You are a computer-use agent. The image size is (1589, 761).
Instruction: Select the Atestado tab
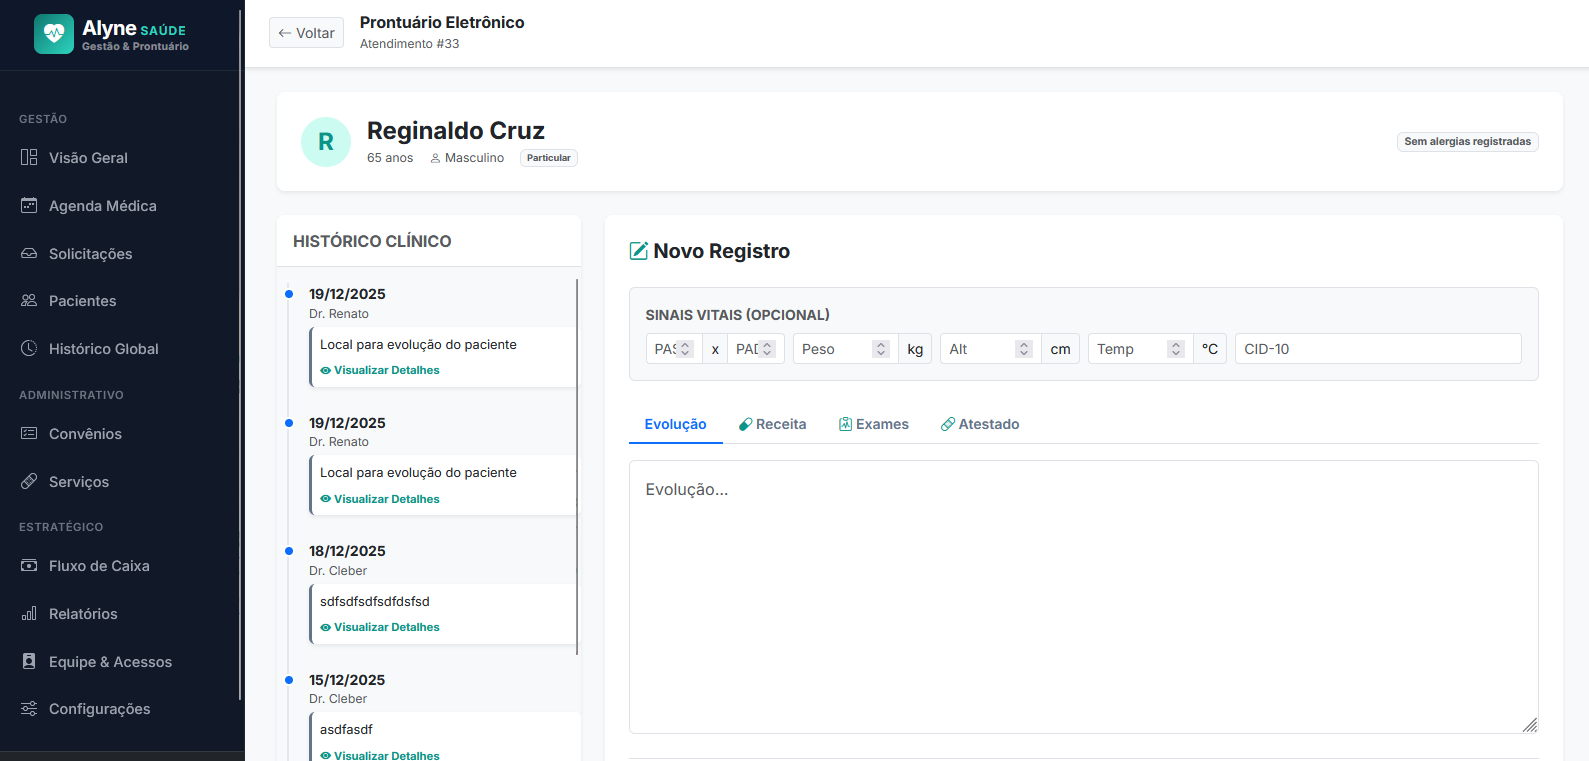(x=980, y=424)
